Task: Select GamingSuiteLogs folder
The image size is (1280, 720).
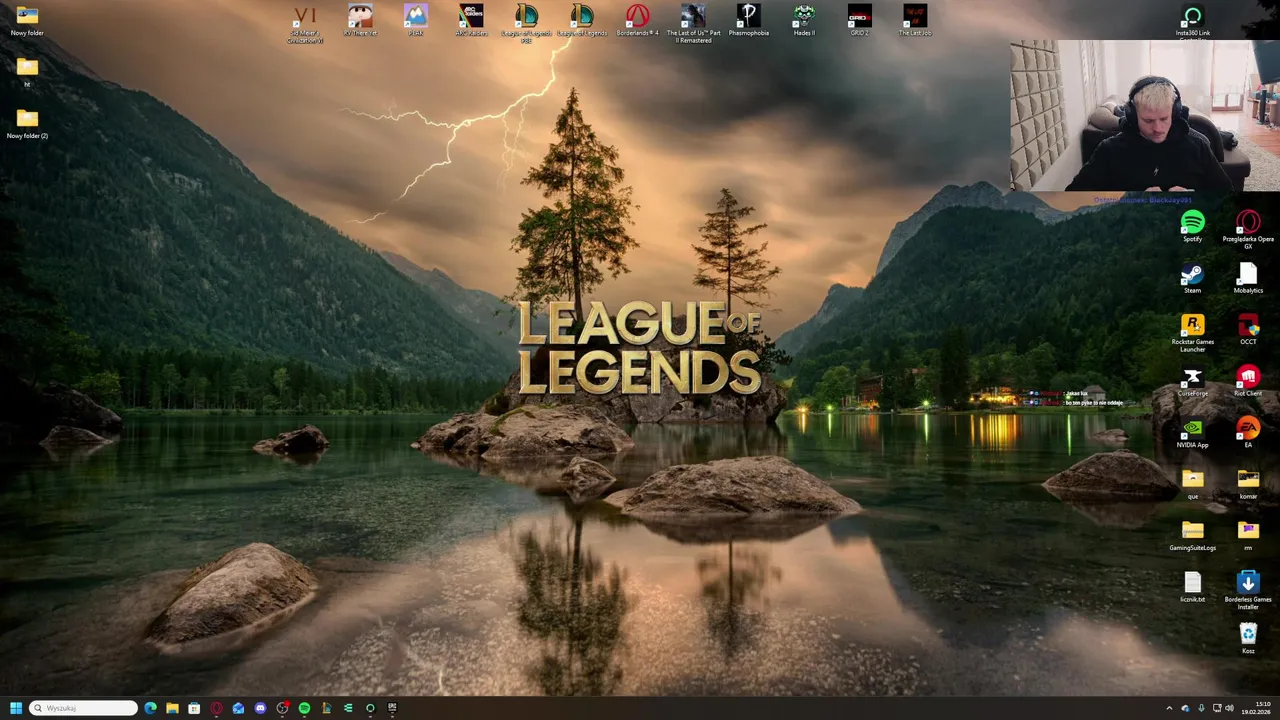Action: (1192, 535)
